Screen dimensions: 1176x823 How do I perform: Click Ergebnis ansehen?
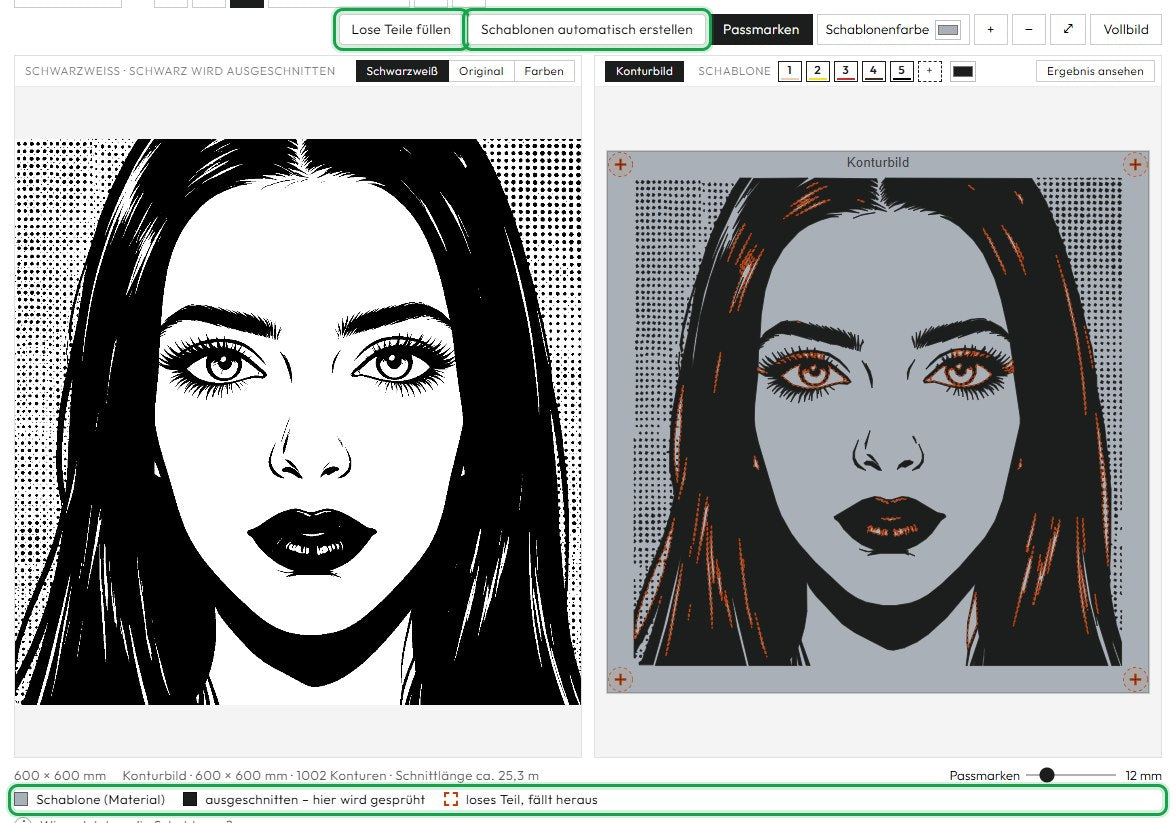1095,71
